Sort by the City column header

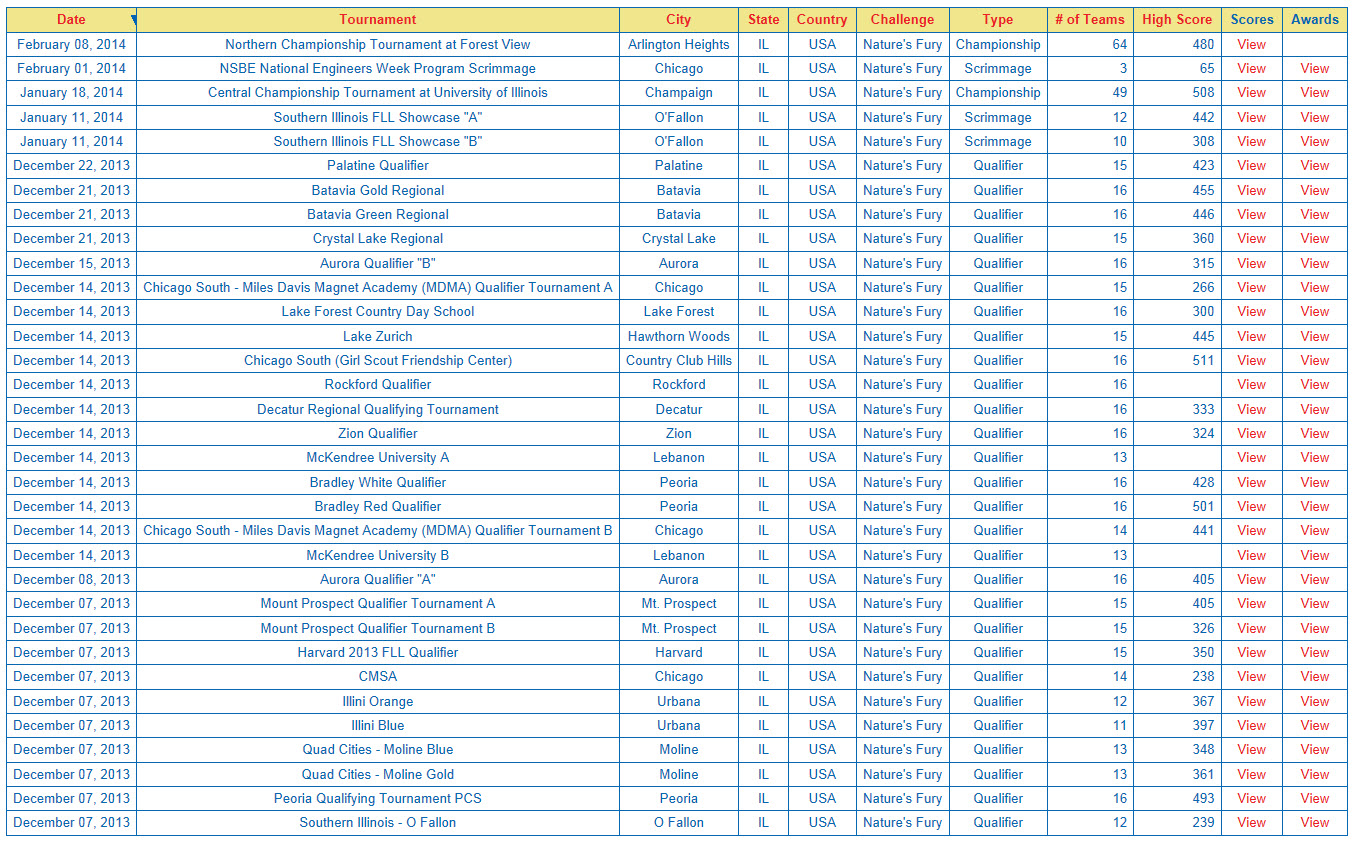click(678, 20)
